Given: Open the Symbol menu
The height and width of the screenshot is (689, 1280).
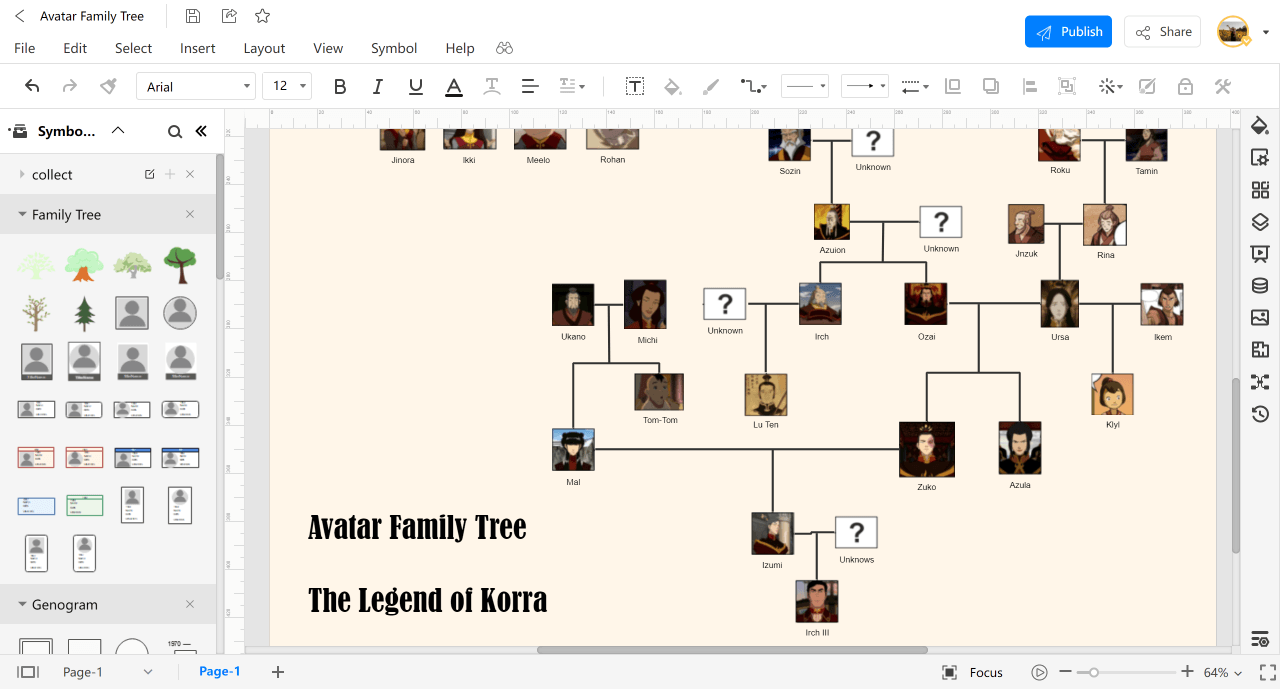Looking at the screenshot, I should (394, 48).
